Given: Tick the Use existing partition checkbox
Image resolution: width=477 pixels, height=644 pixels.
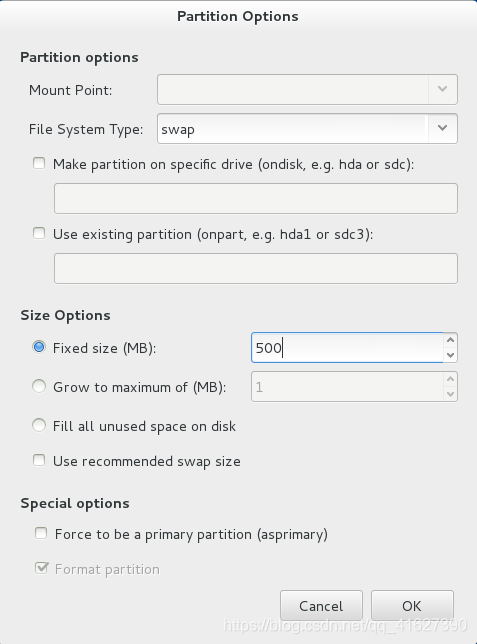Looking at the screenshot, I should pyautogui.click(x=39, y=233).
